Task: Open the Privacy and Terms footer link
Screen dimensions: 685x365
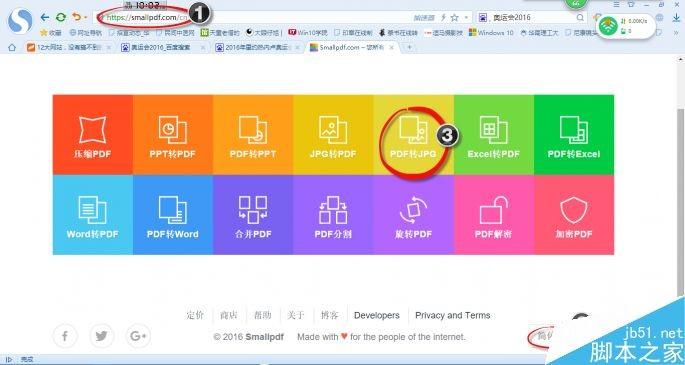Action: click(x=453, y=315)
